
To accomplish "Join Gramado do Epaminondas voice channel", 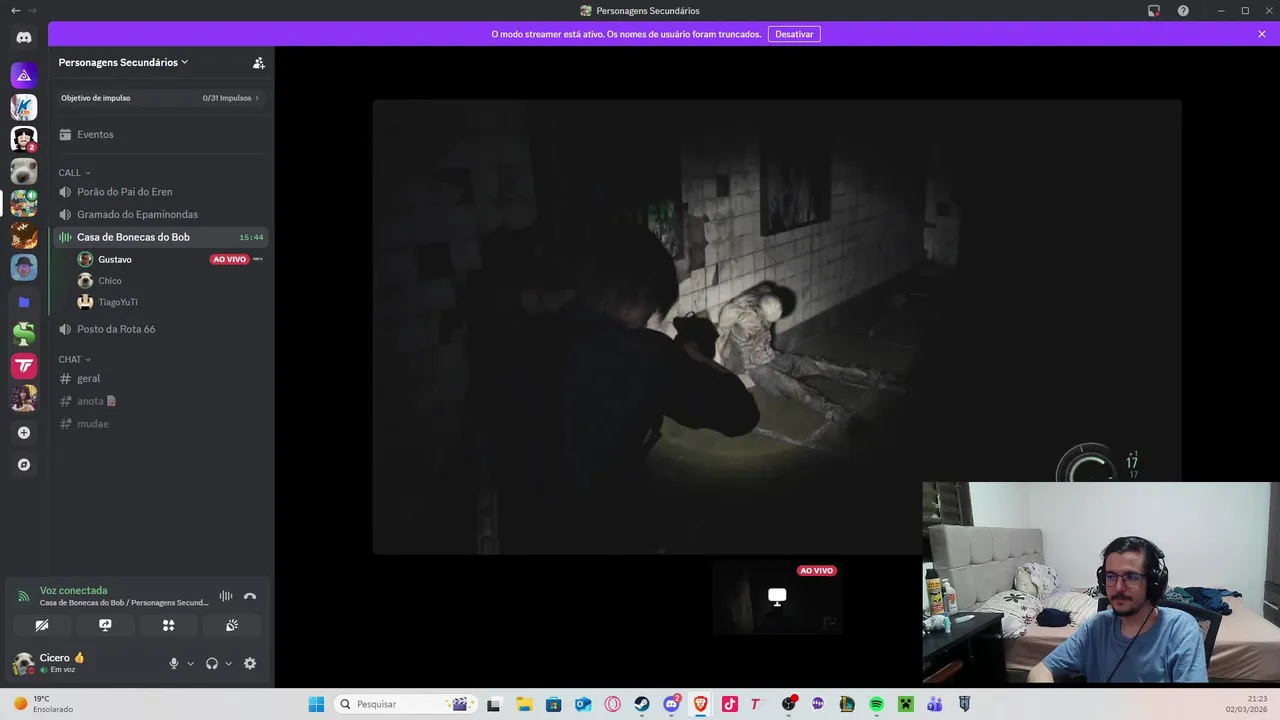I will pyautogui.click(x=160, y=214).
